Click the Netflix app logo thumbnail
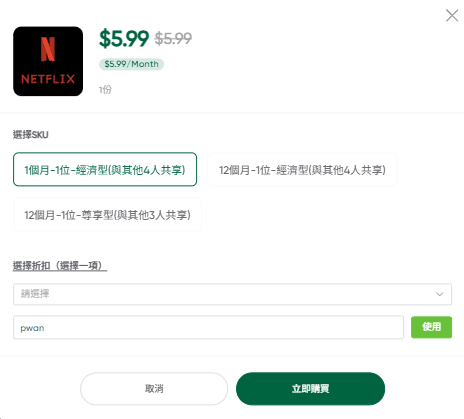 [48, 61]
